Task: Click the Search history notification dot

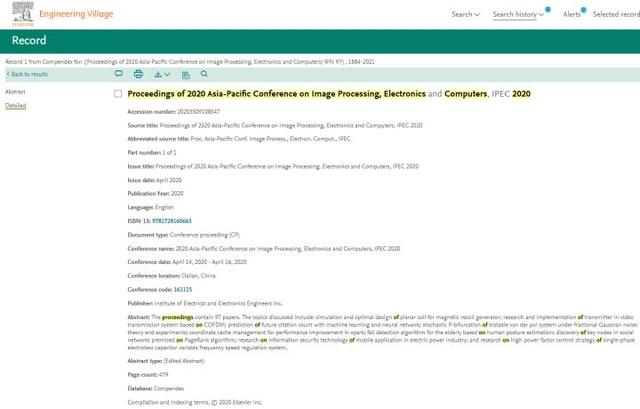Action: coord(548,9)
